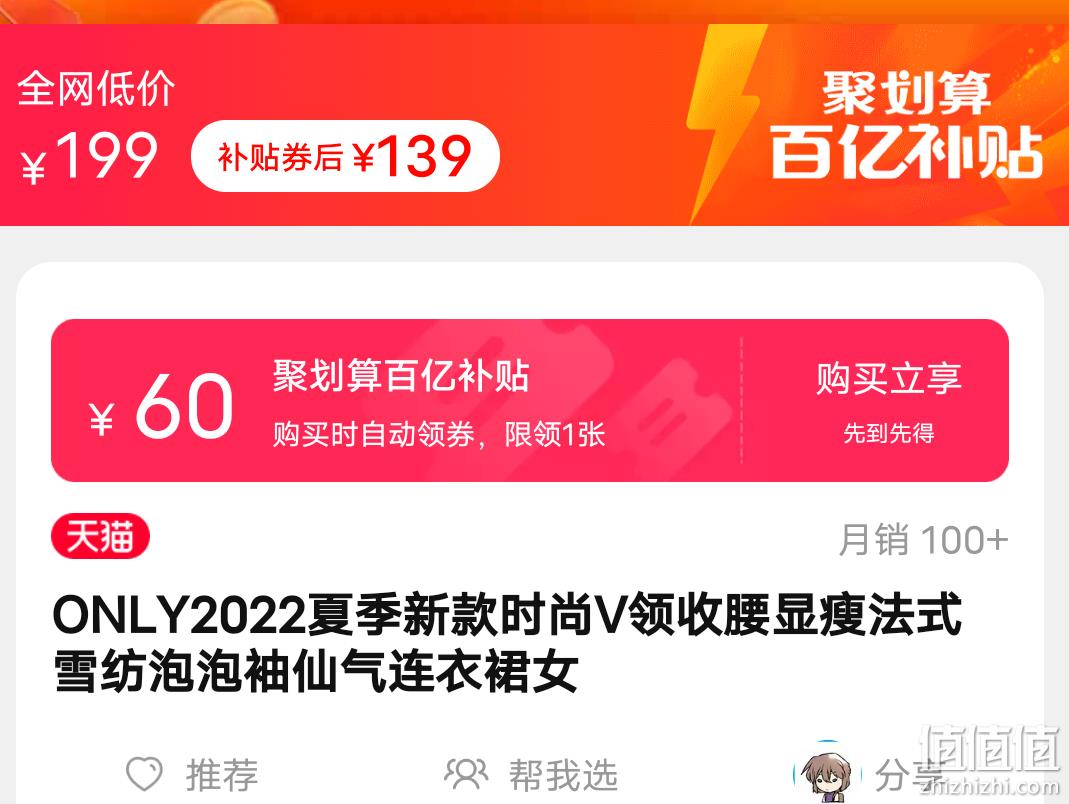Image resolution: width=1069 pixels, height=804 pixels.
Task: Tap the 月销 100+ sales text
Action: [x=923, y=540]
